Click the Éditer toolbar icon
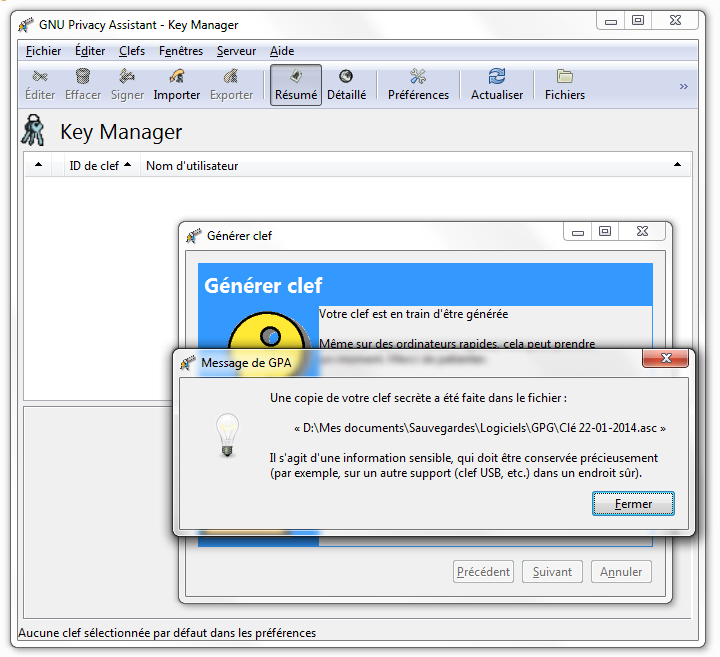This screenshot has height=657, width=720. click(40, 85)
